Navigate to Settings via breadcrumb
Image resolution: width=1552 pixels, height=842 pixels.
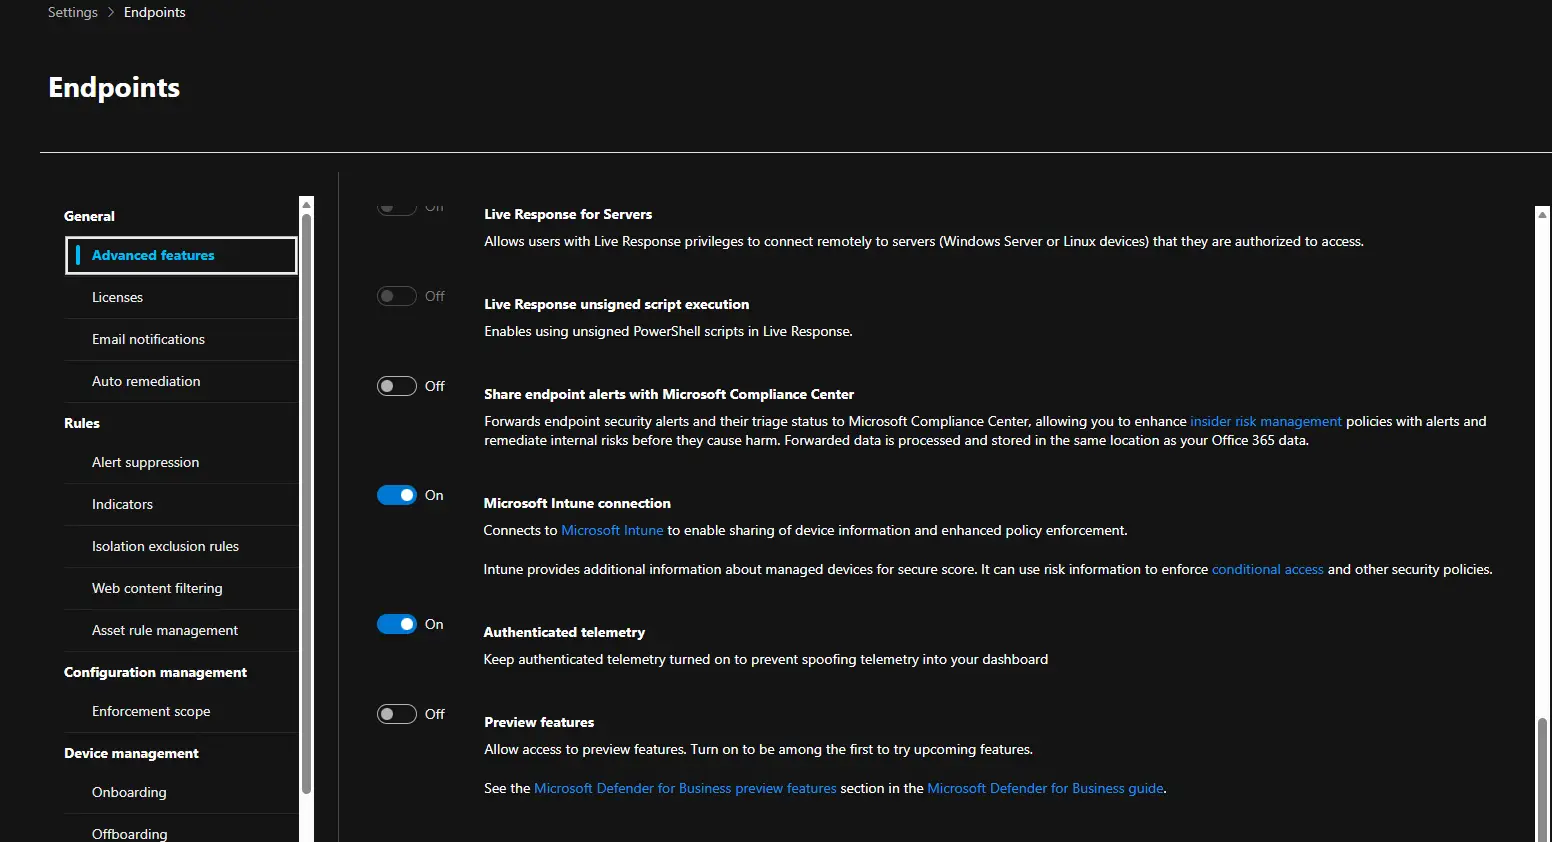(x=73, y=12)
